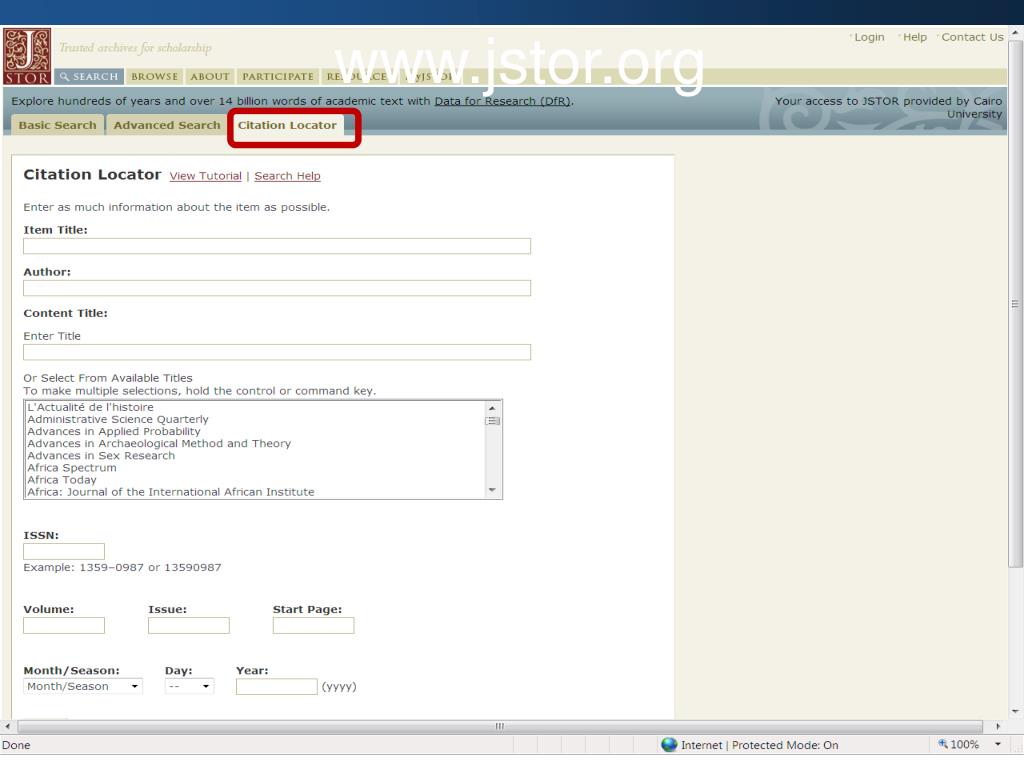1024x768 pixels.
Task: Select Administrative Science Quarterly title
Action: (118, 419)
